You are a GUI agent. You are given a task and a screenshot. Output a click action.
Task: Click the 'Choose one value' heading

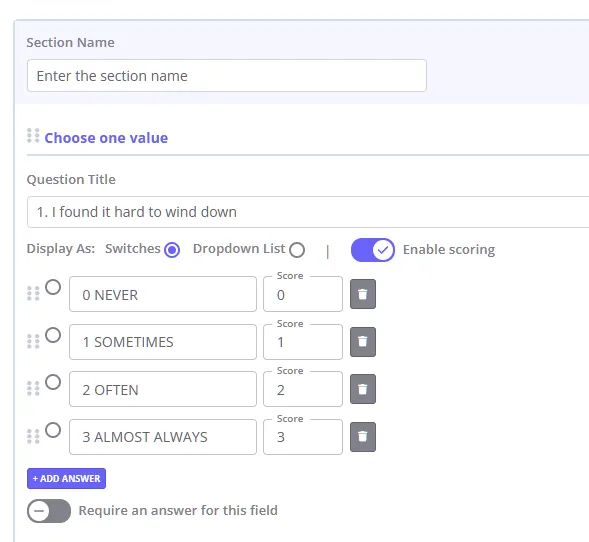(x=106, y=138)
